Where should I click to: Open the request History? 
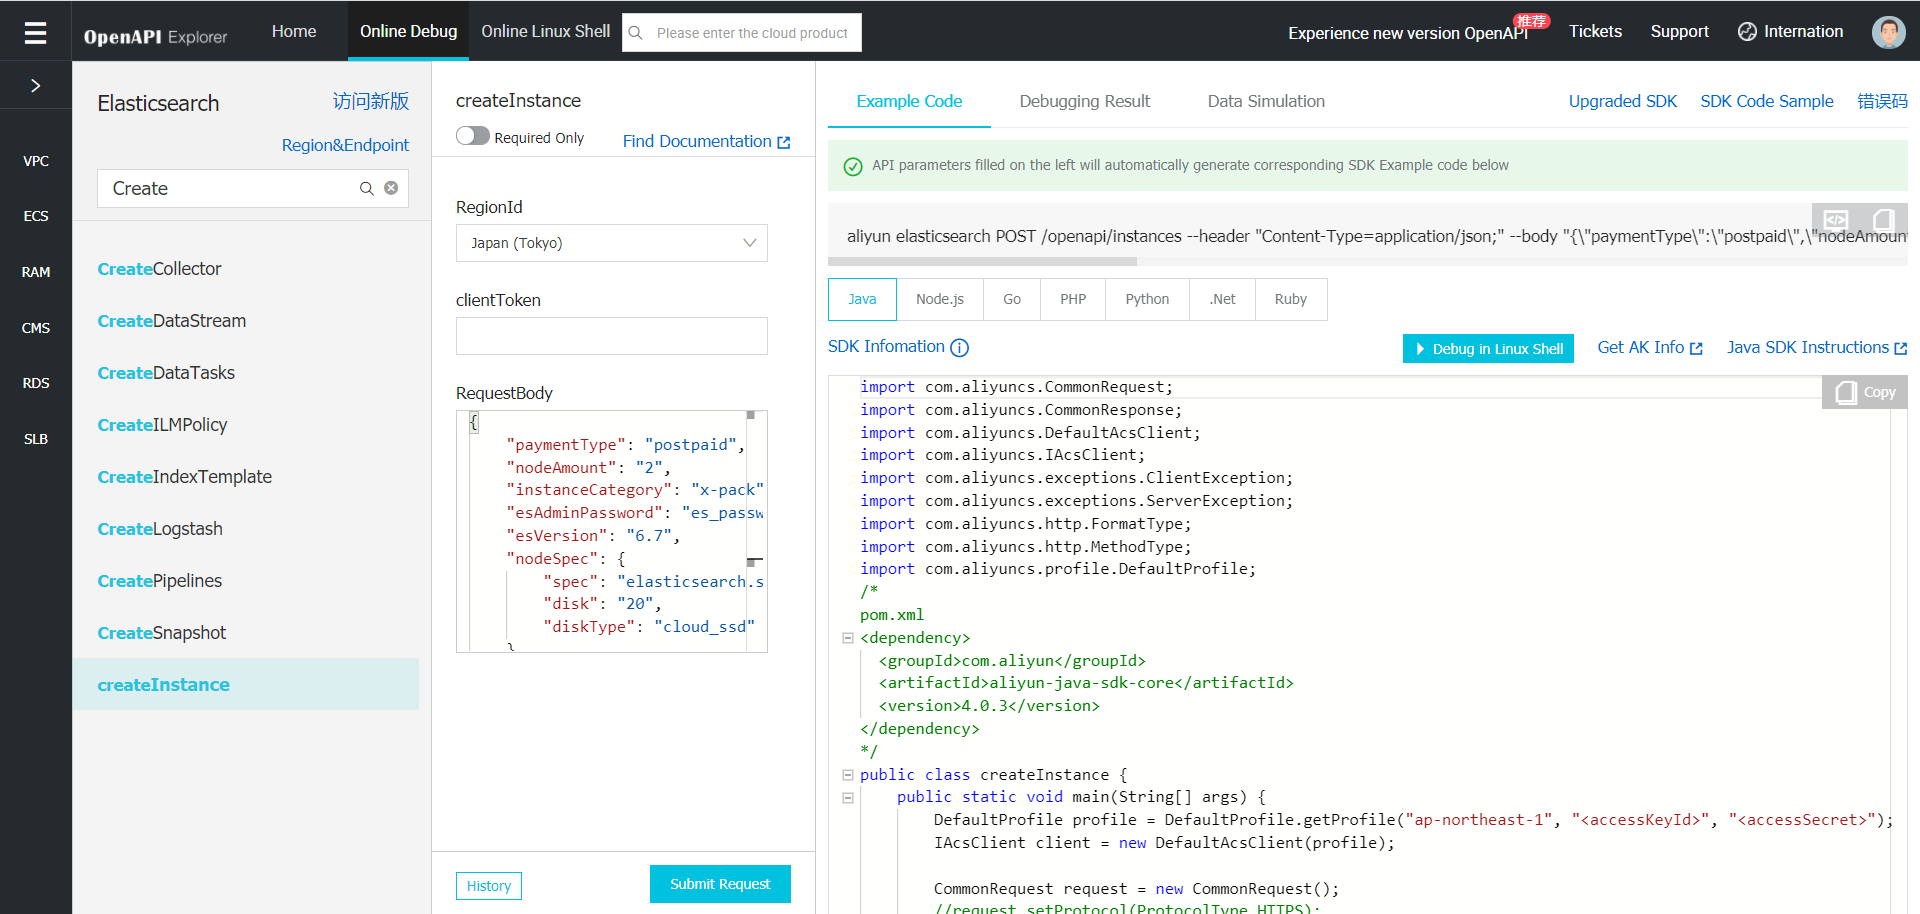click(489, 886)
